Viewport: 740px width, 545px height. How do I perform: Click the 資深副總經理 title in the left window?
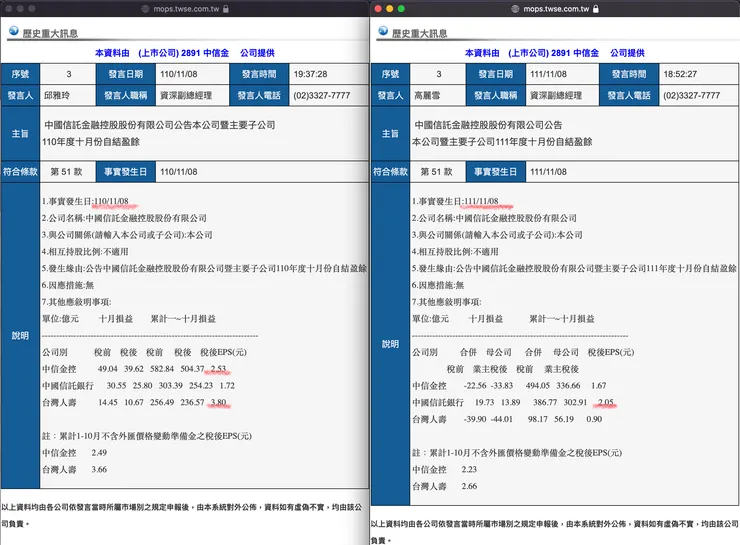(186, 95)
